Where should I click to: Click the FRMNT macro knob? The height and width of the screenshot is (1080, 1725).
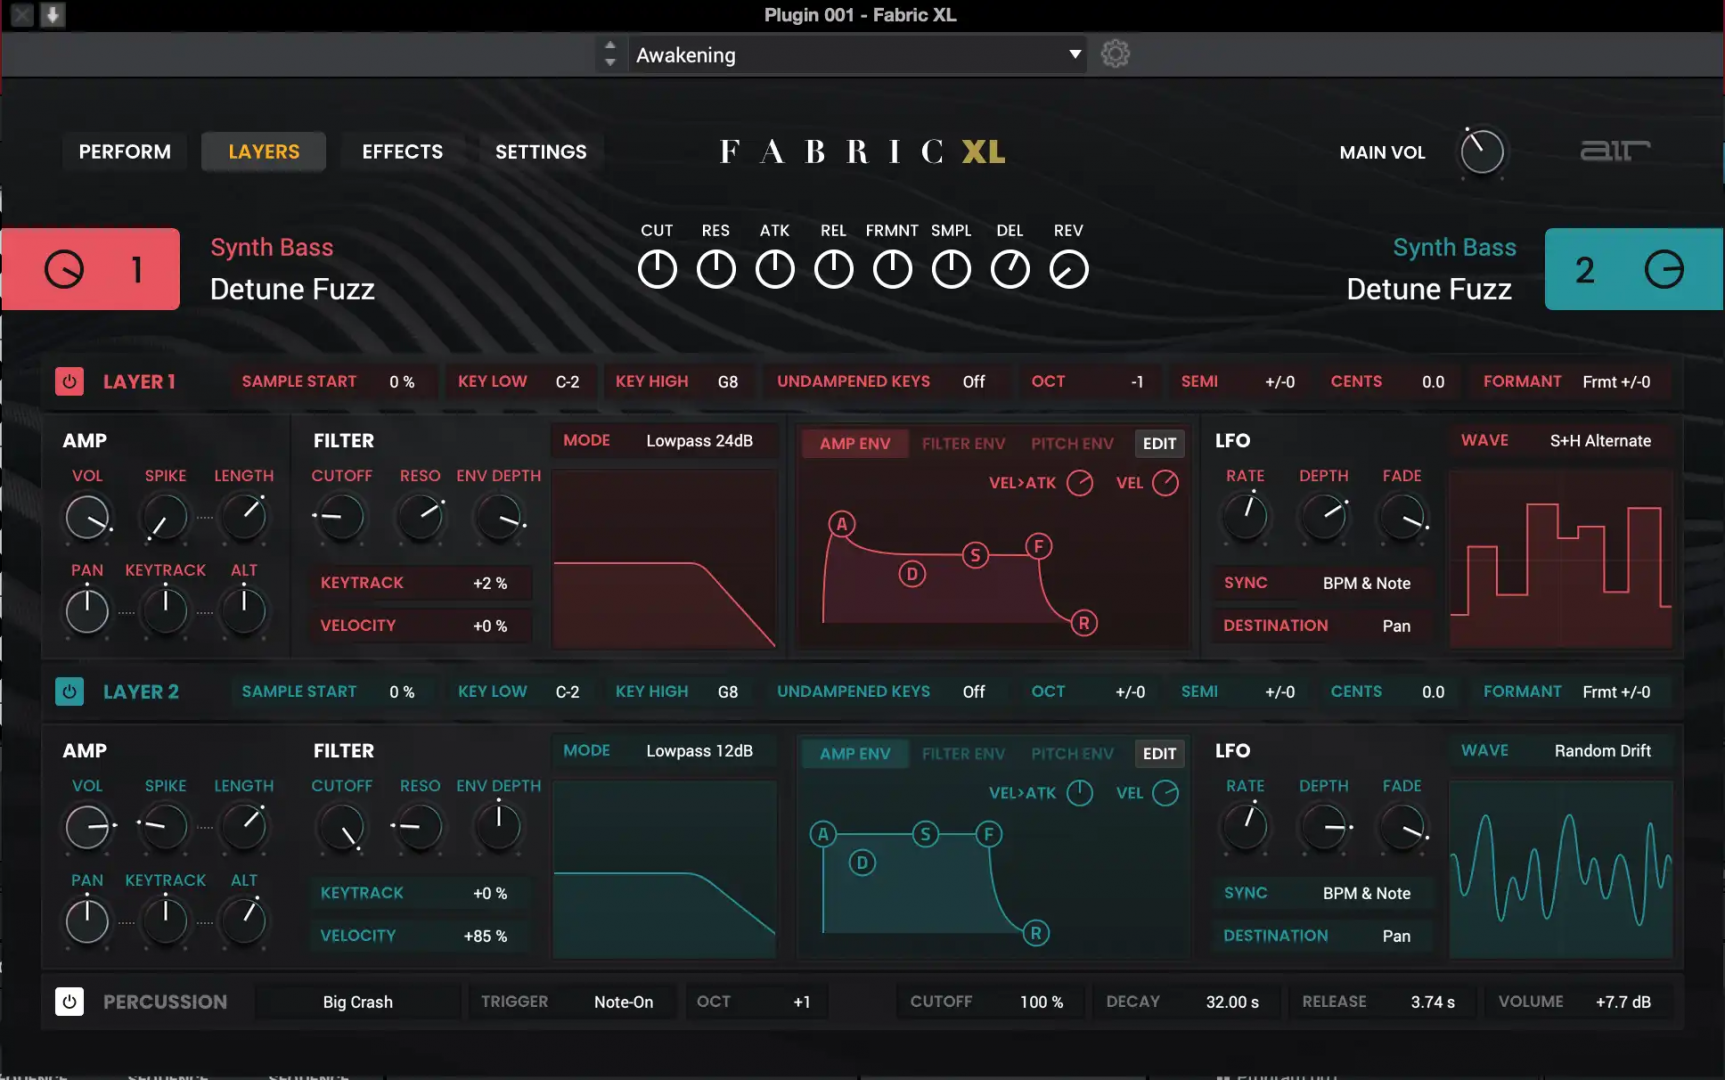892,267
